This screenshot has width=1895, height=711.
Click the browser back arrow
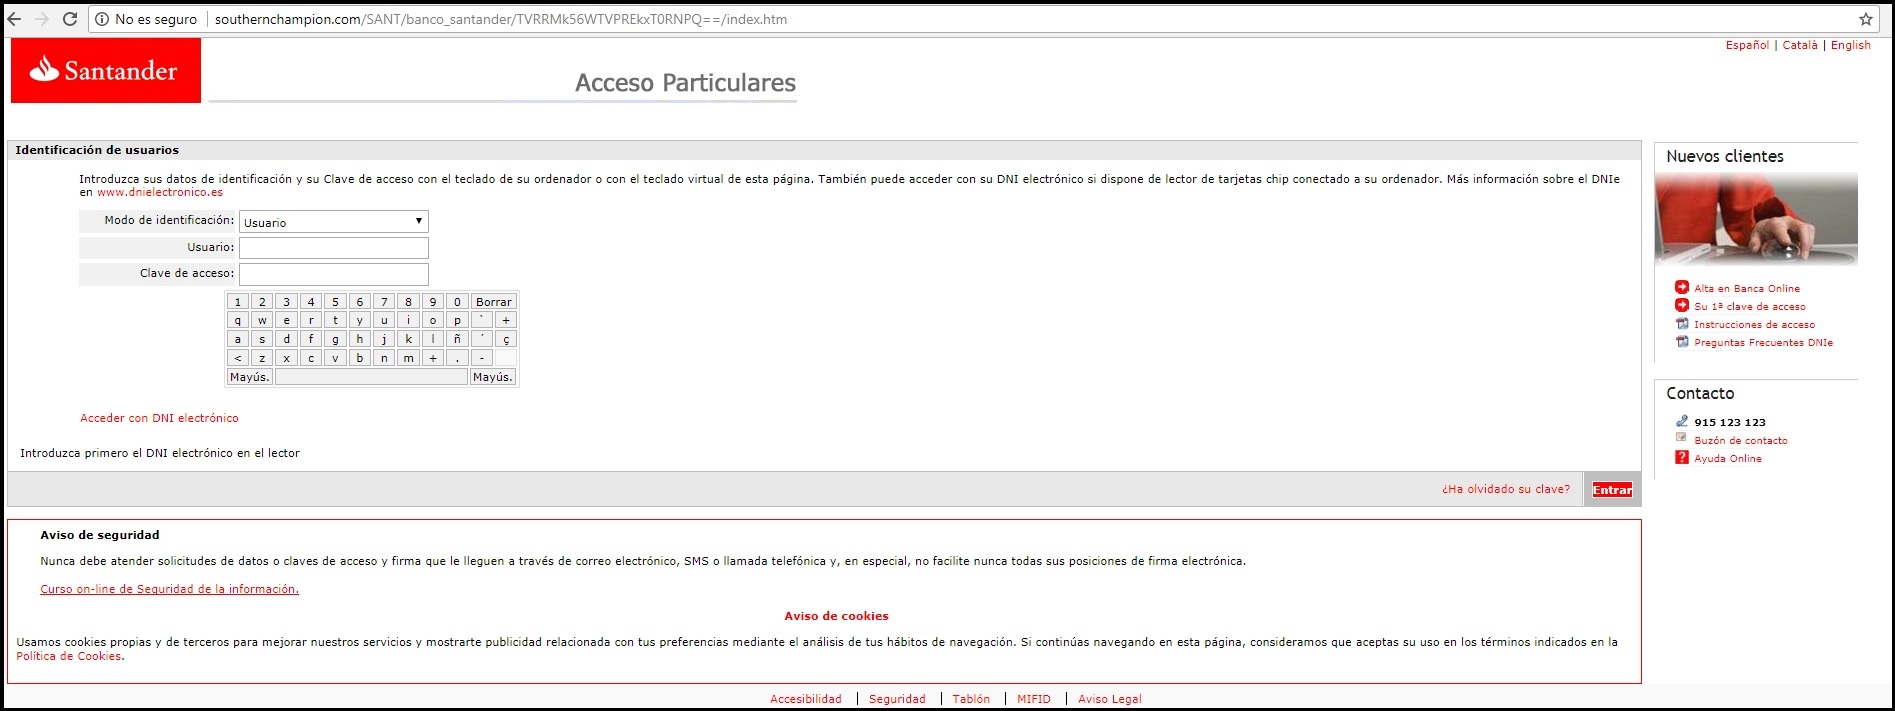coord(14,19)
